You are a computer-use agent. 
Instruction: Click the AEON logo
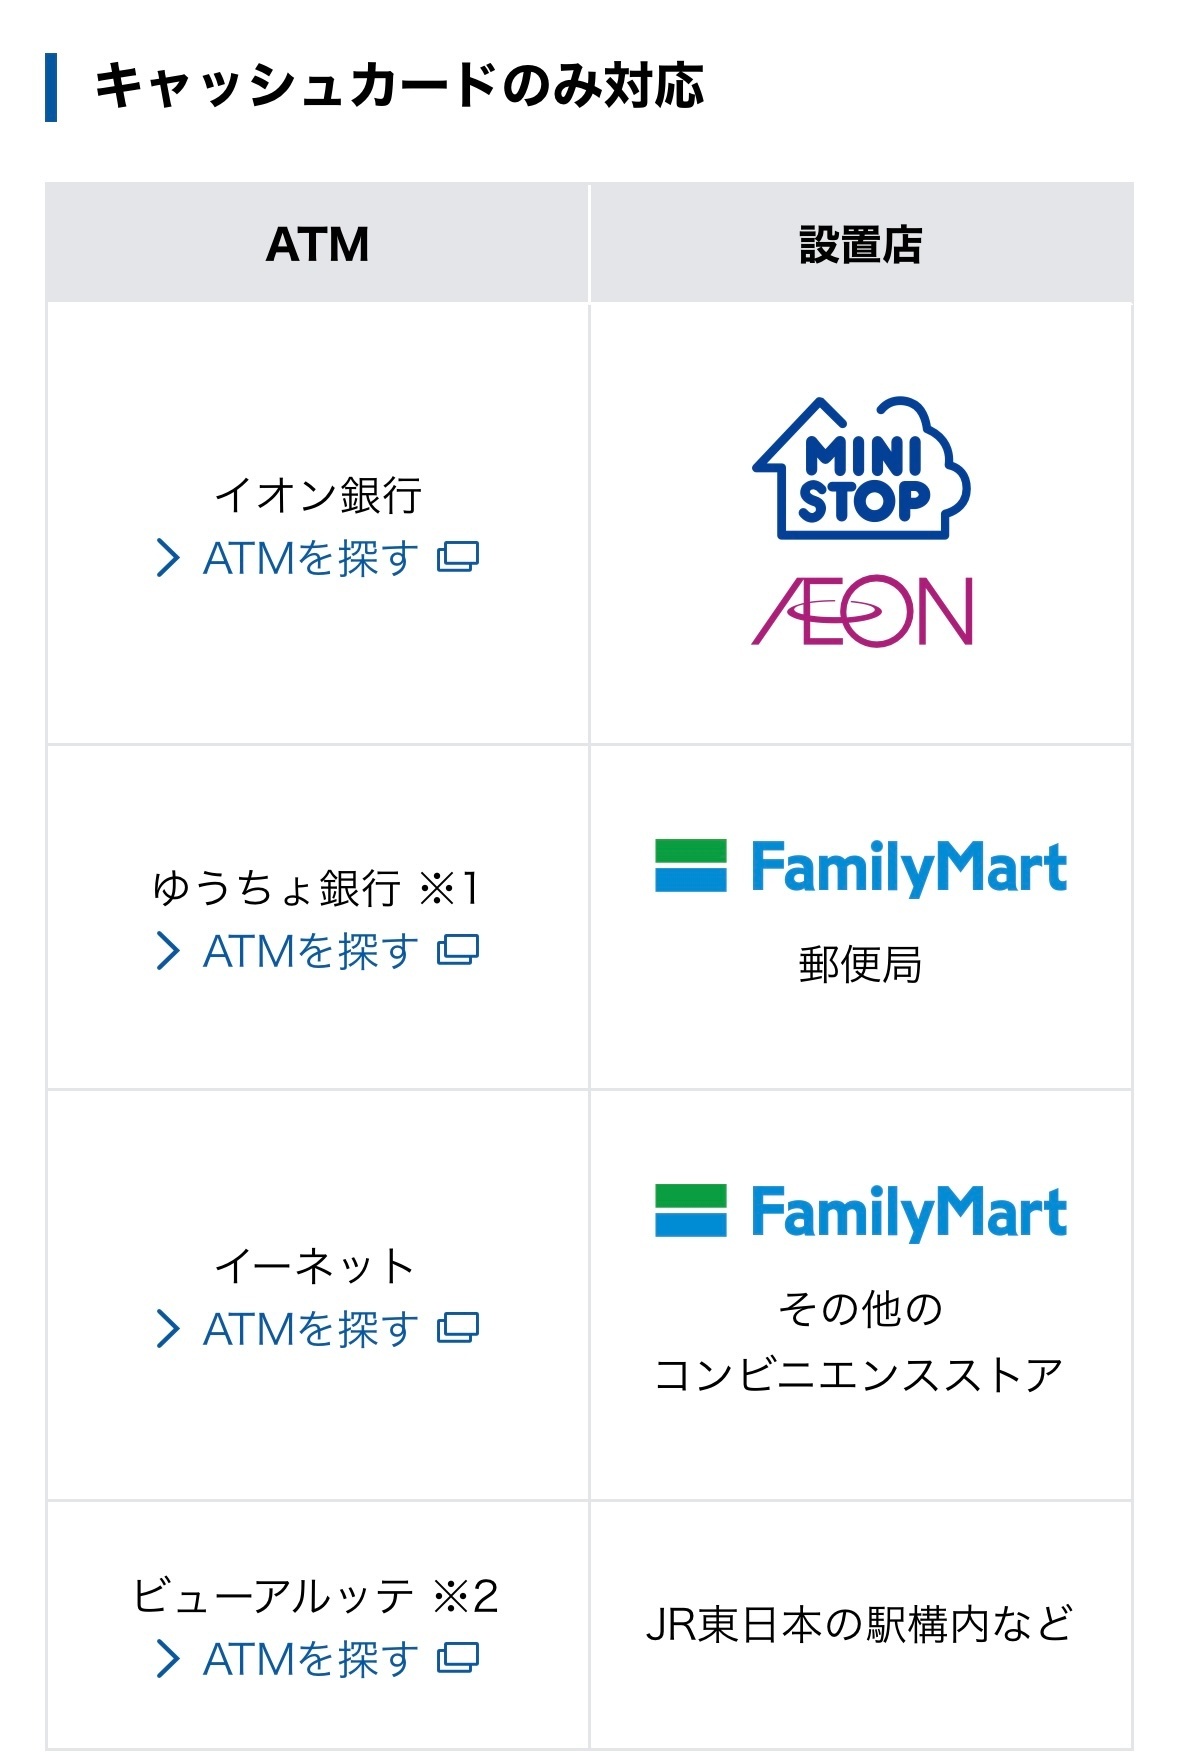[x=862, y=610]
